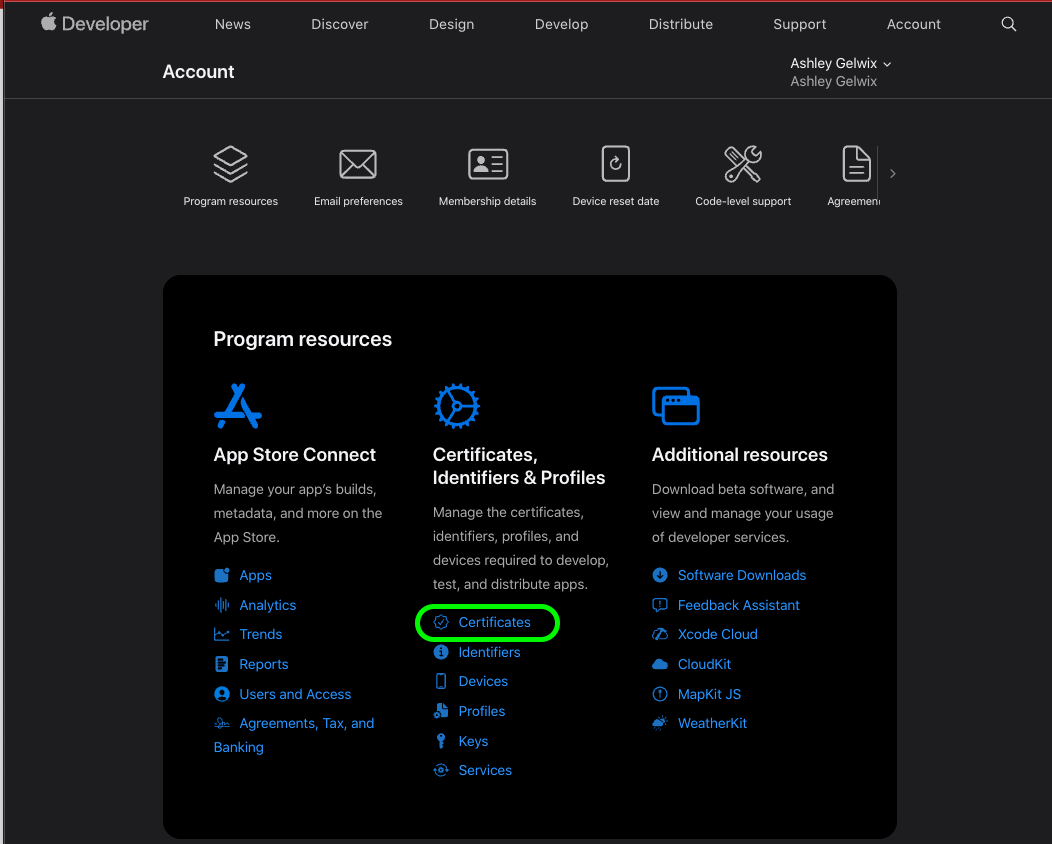
Task: Open the Account menu in the top bar
Action: click(913, 24)
